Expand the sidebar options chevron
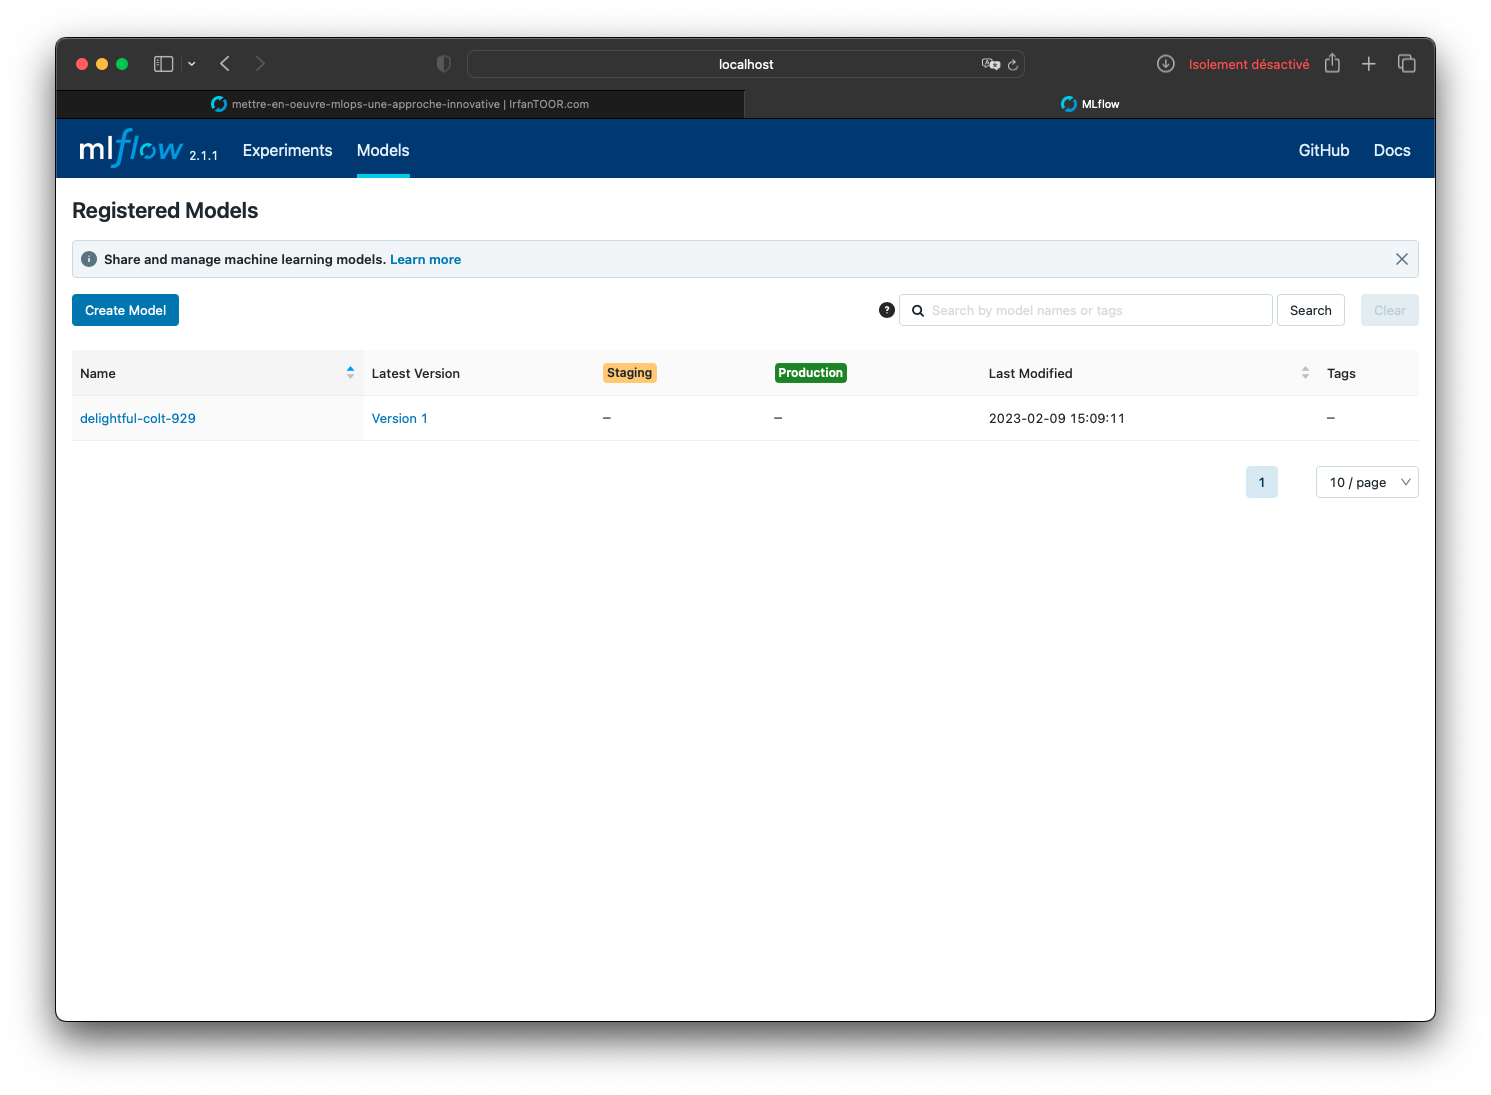This screenshot has height=1095, width=1491. click(192, 64)
